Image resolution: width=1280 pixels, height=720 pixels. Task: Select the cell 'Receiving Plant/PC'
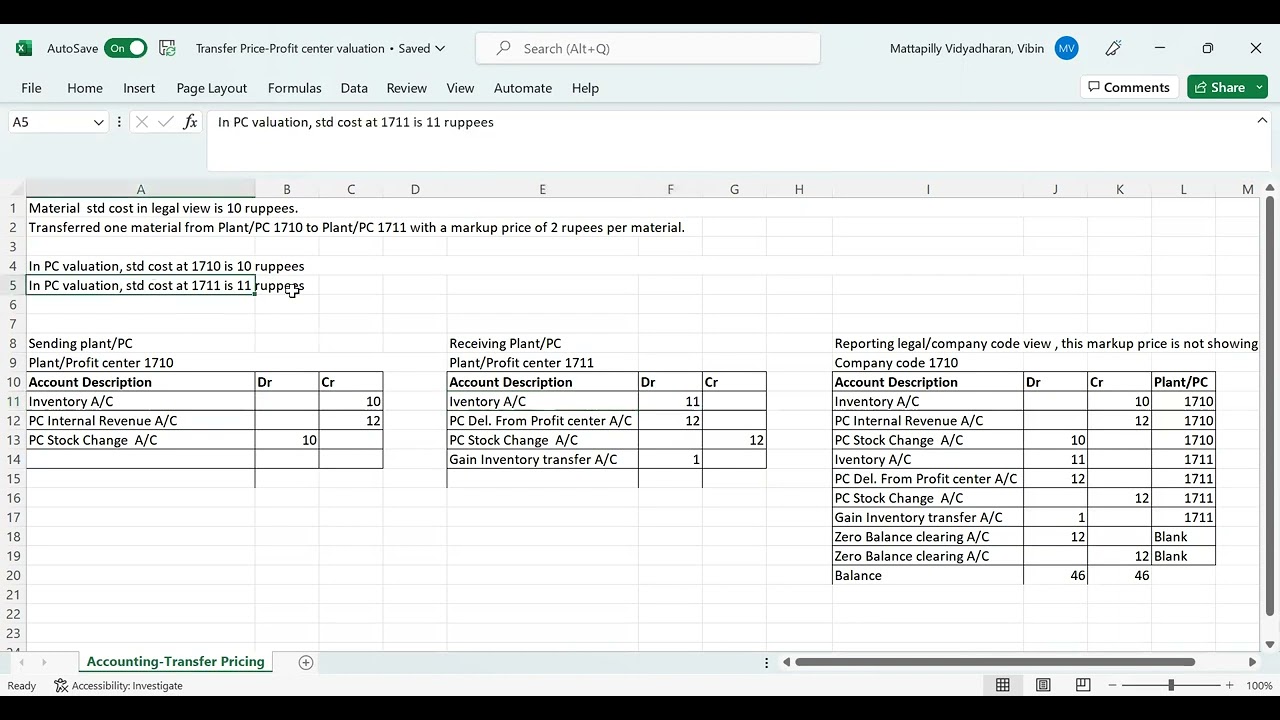543,343
